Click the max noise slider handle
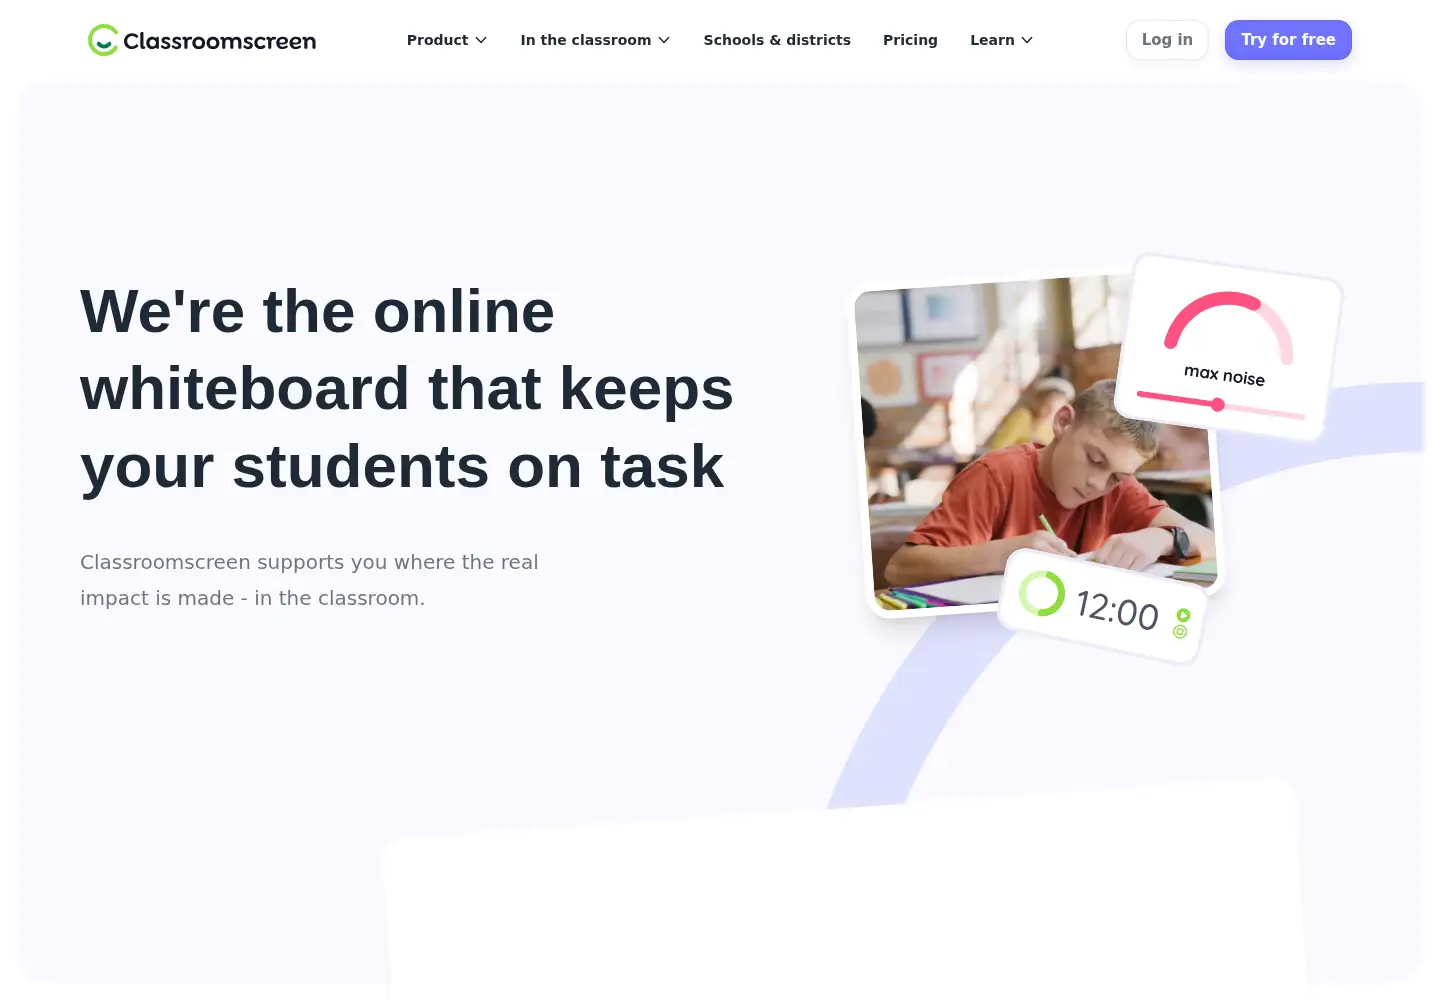The width and height of the screenshot is (1440, 1000). click(1217, 405)
